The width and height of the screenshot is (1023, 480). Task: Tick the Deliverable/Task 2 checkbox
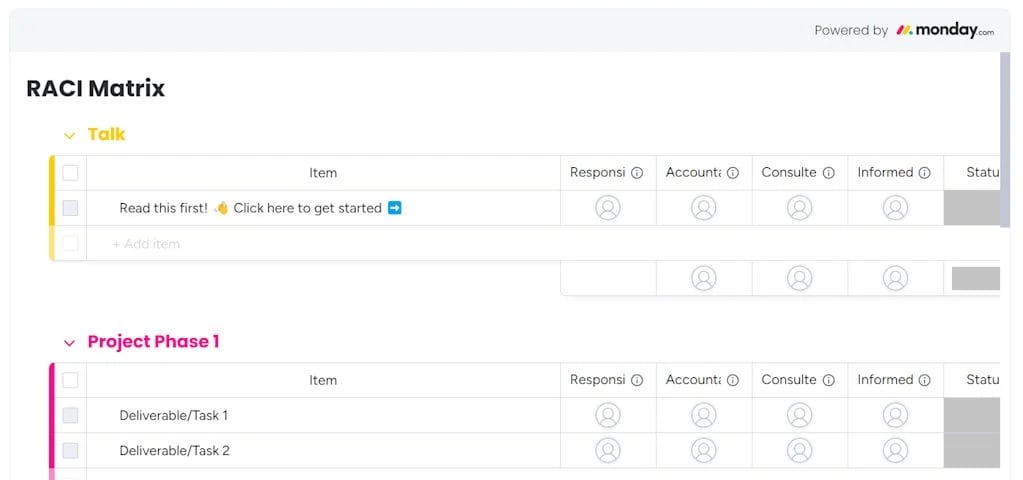coord(70,450)
